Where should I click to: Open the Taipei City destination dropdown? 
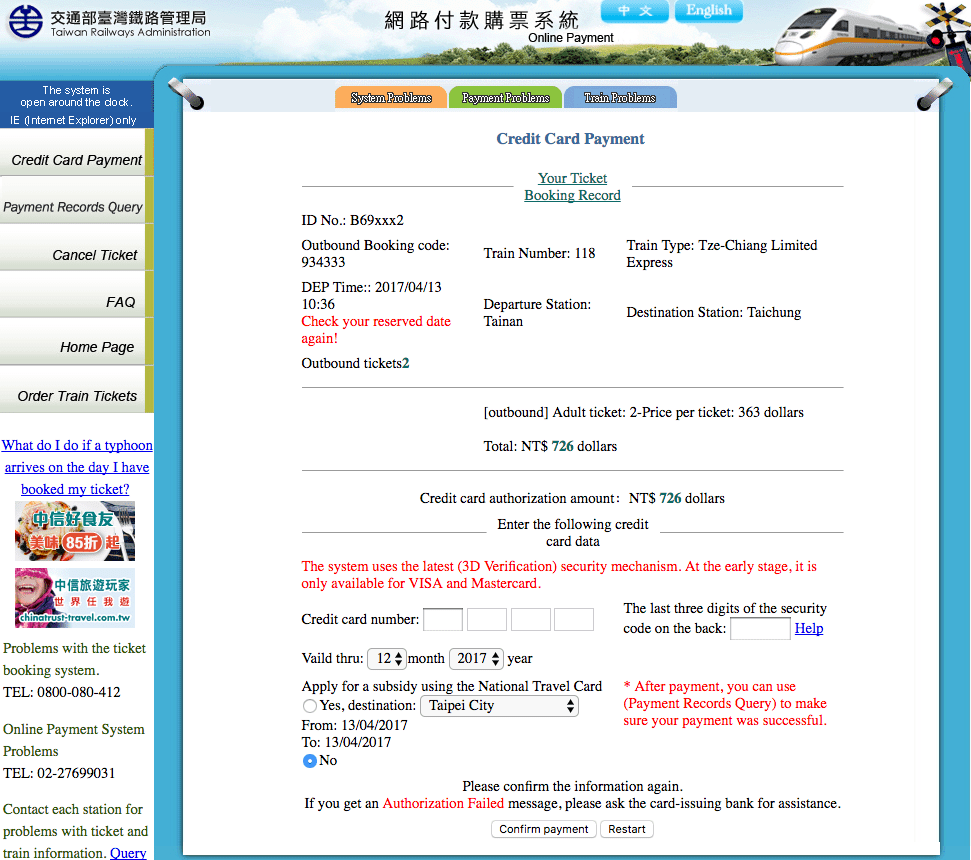click(x=499, y=706)
